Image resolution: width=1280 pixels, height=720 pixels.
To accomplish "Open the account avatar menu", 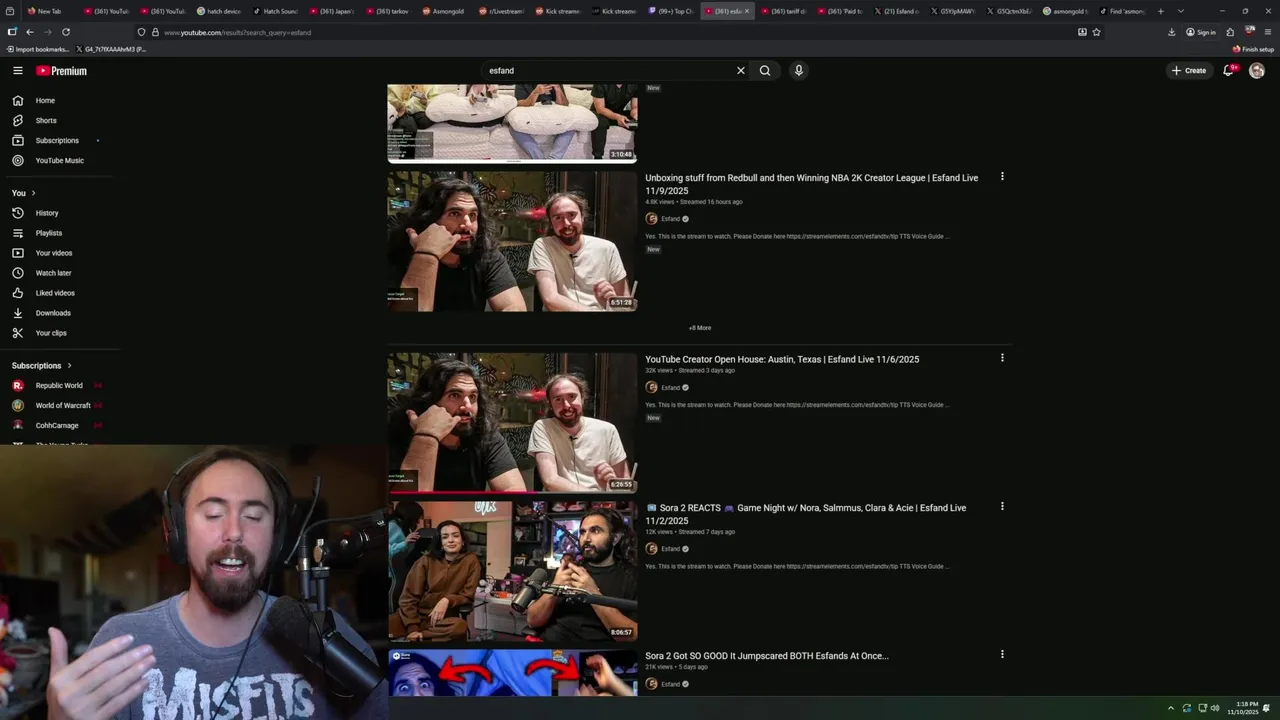I will click(x=1257, y=71).
